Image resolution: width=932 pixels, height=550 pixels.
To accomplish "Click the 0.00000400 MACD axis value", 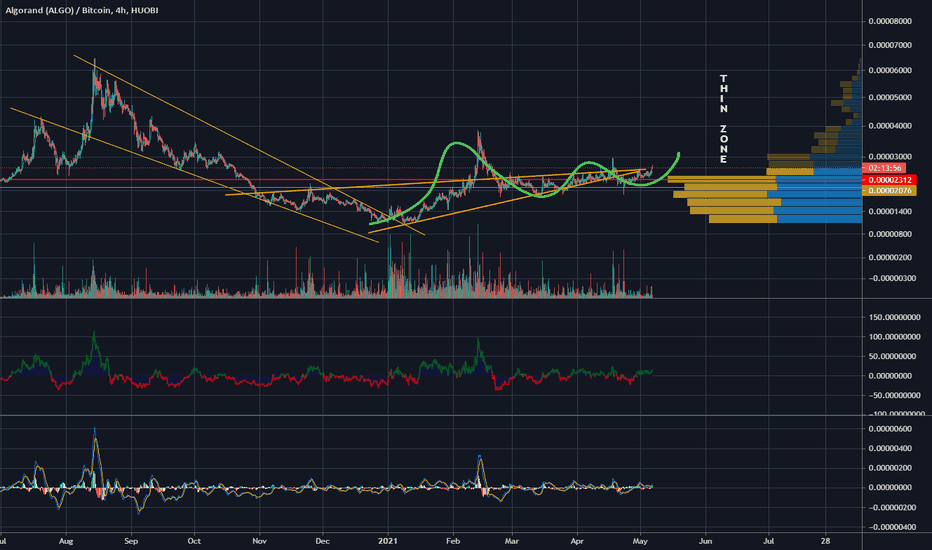I will tap(890, 448).
